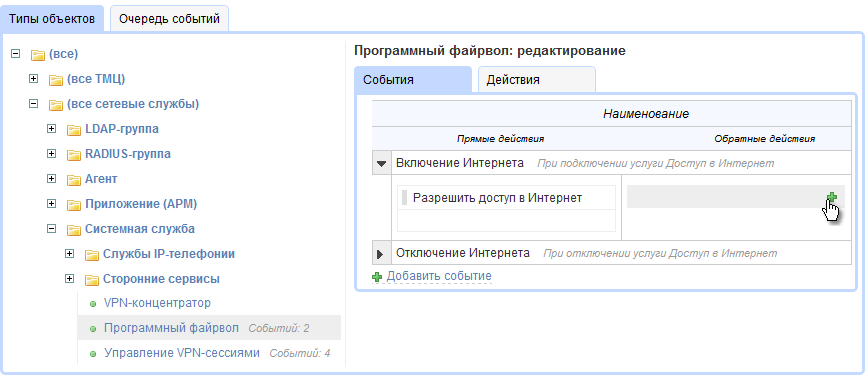Select the (все) tree item

point(63,54)
